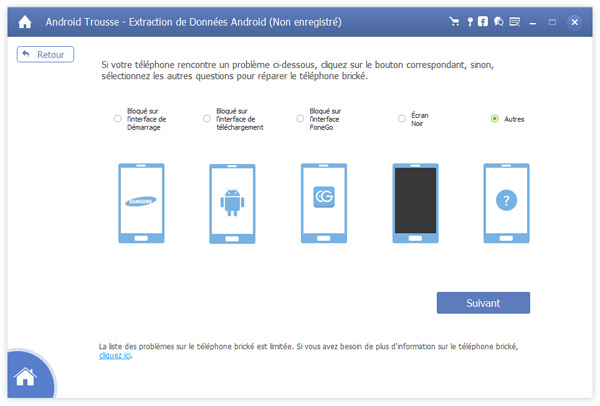Click the chat support bubble icon
This screenshot has width=600, height=406.
tap(498, 21)
